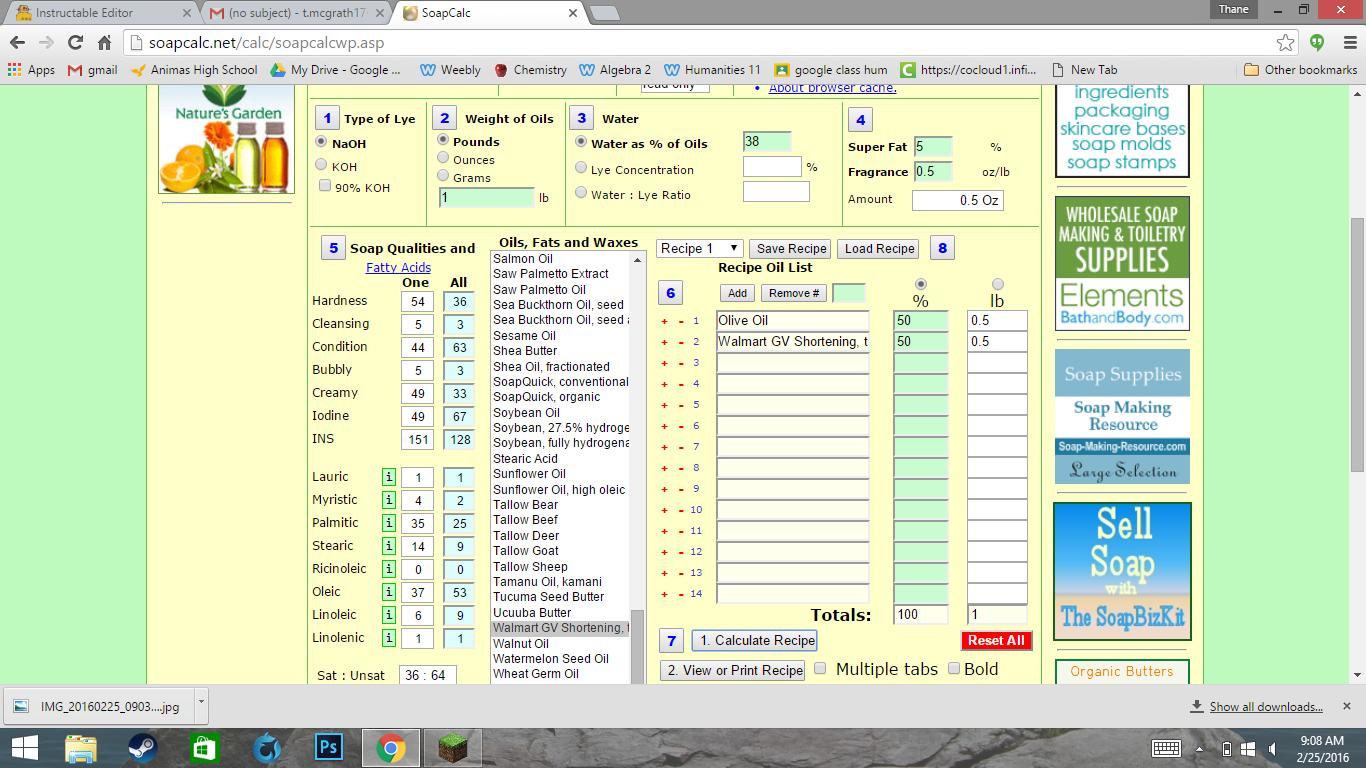This screenshot has width=1366, height=768.
Task: Open the Other bookmarks folder
Action: (1300, 70)
